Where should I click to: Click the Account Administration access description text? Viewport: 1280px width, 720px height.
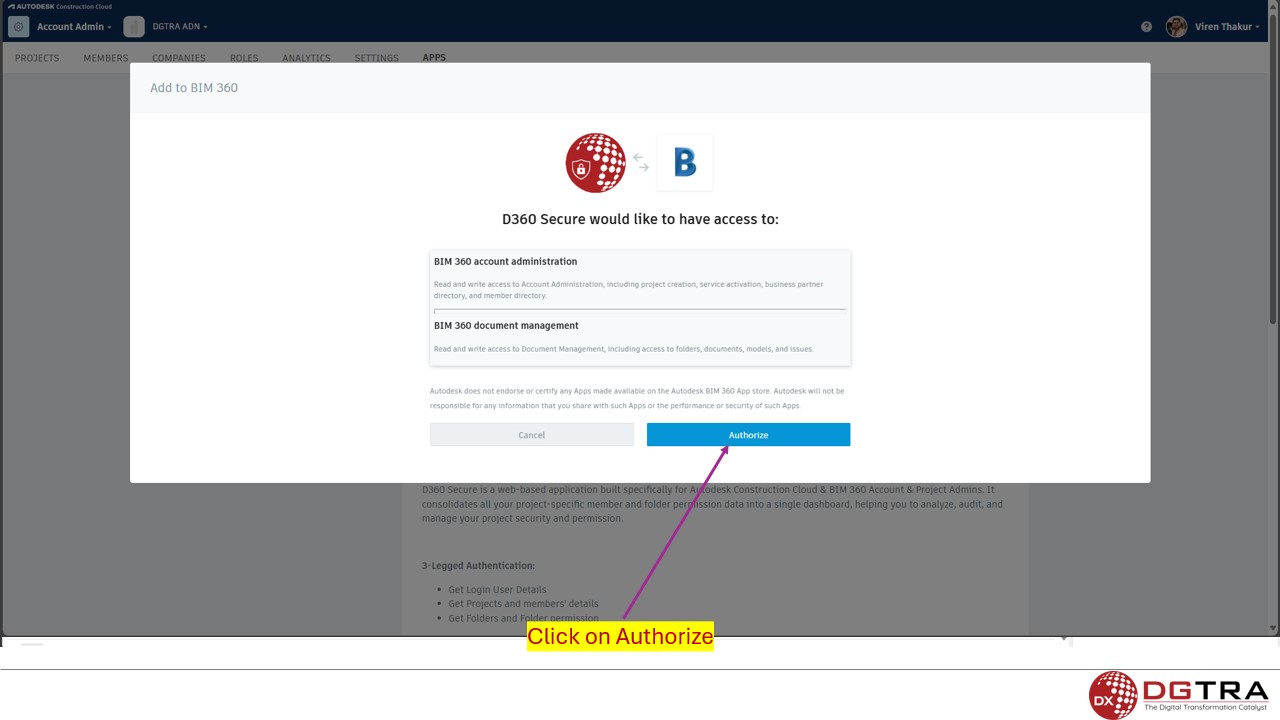628,290
